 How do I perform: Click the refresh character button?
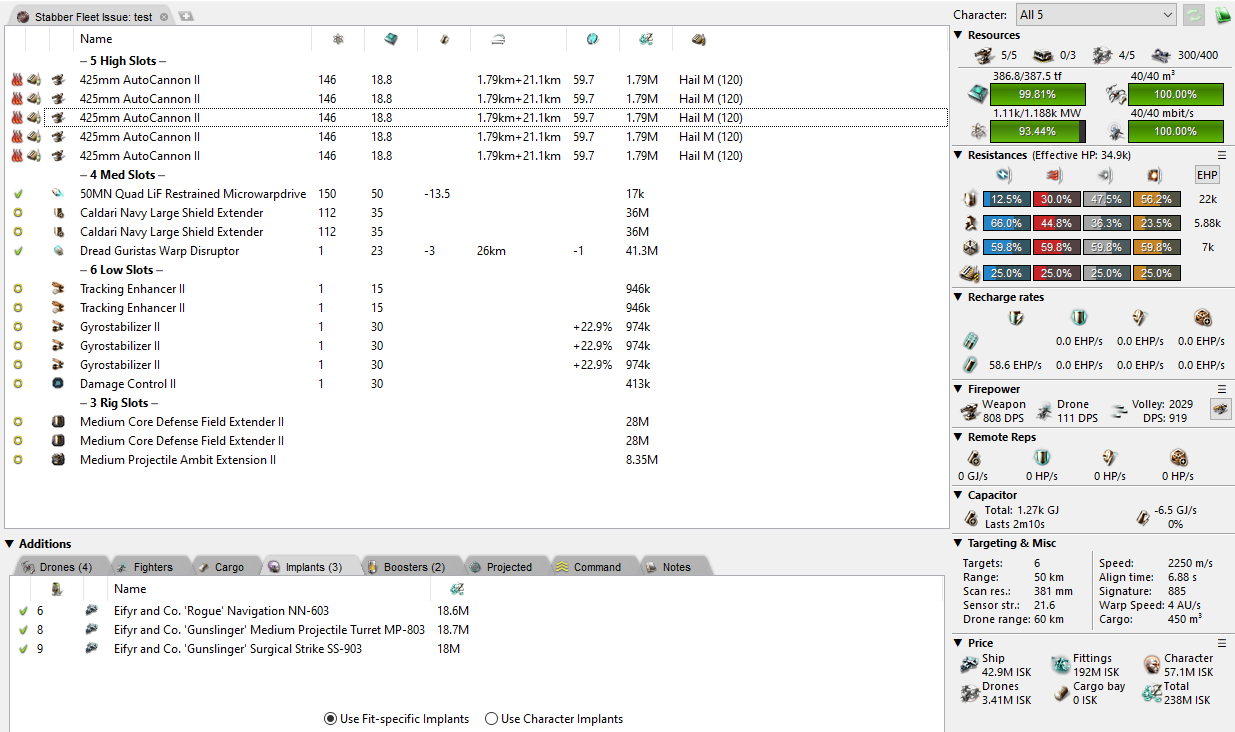tap(1193, 15)
